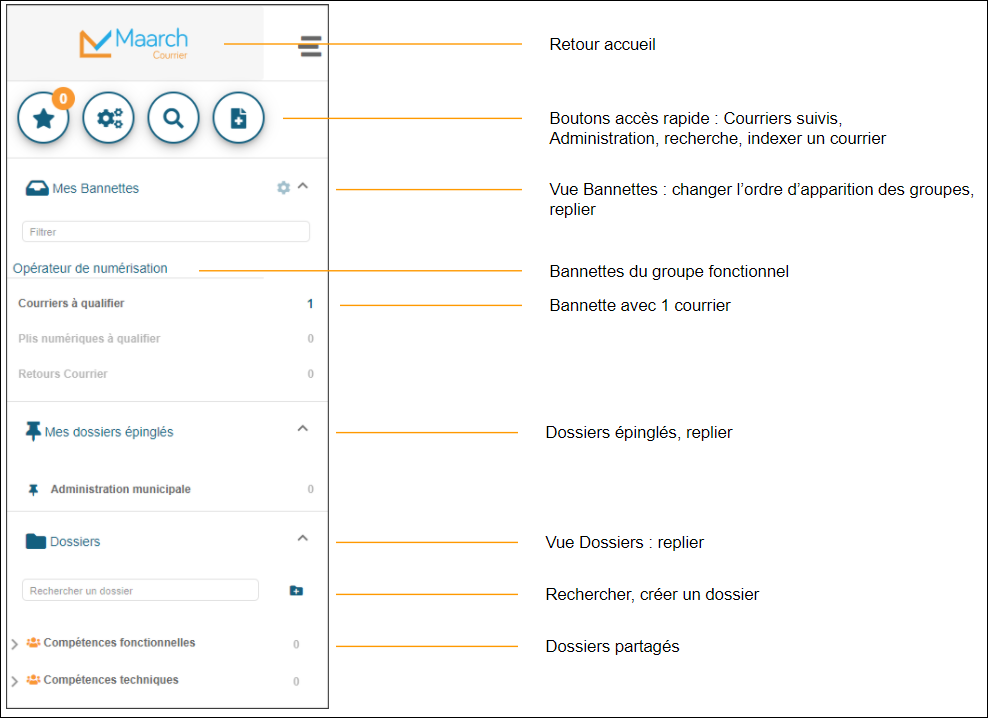This screenshot has width=988, height=718.
Task: Select the Retours Courrier basket
Action: click(63, 374)
